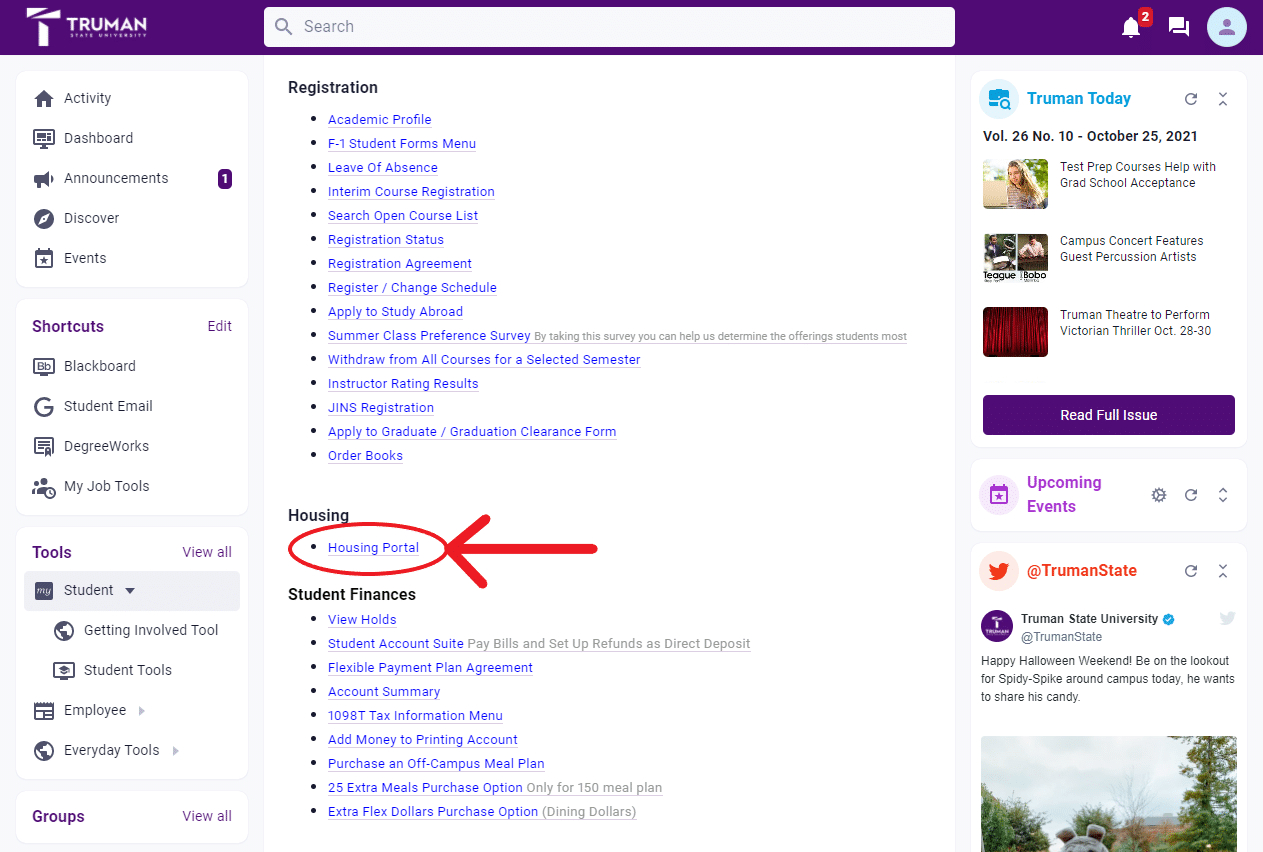Refresh the Upcoming Events widget
This screenshot has width=1263, height=852.
(x=1191, y=495)
